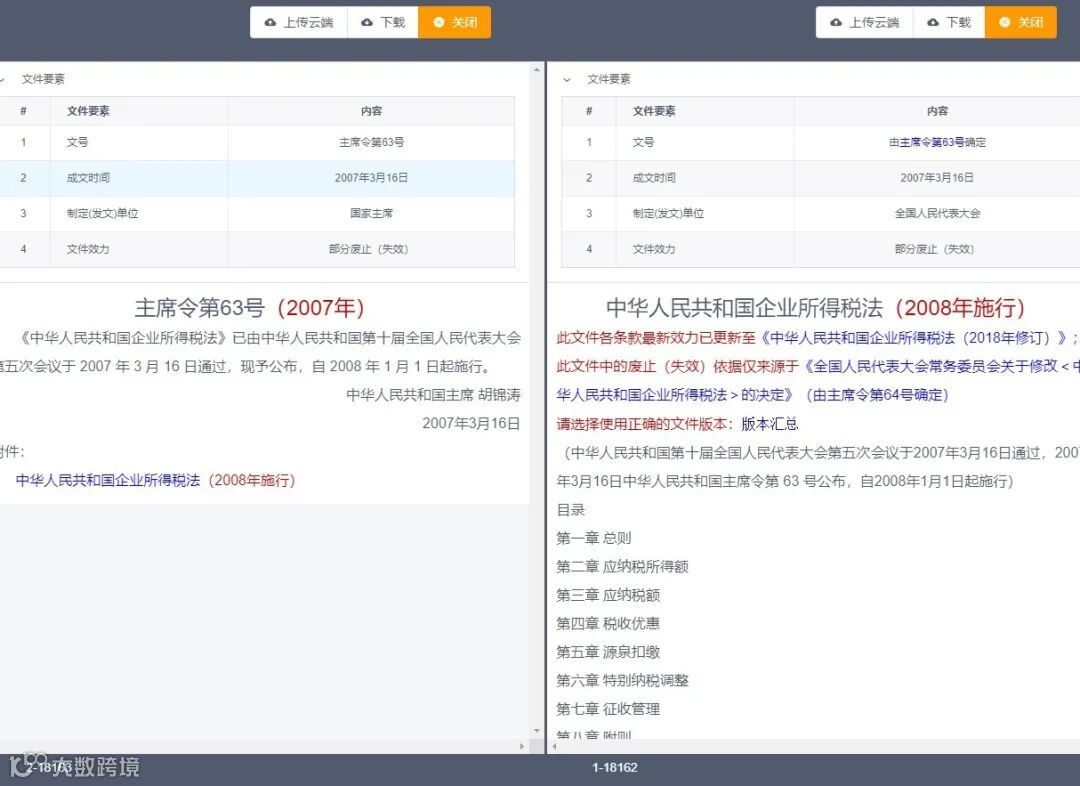Click 上传云端 button in left panel
This screenshot has height=786, width=1080.
(x=299, y=22)
